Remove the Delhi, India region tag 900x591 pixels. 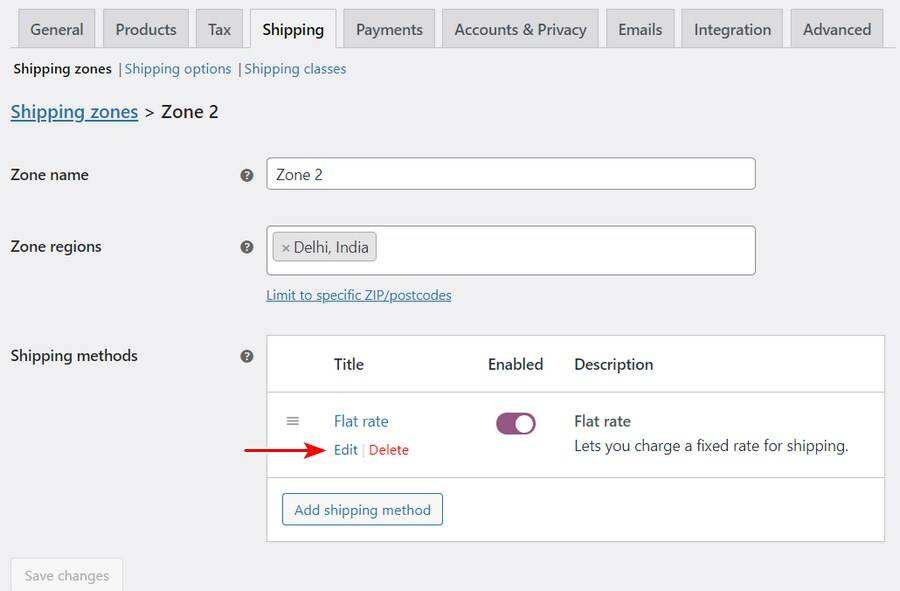click(x=285, y=248)
